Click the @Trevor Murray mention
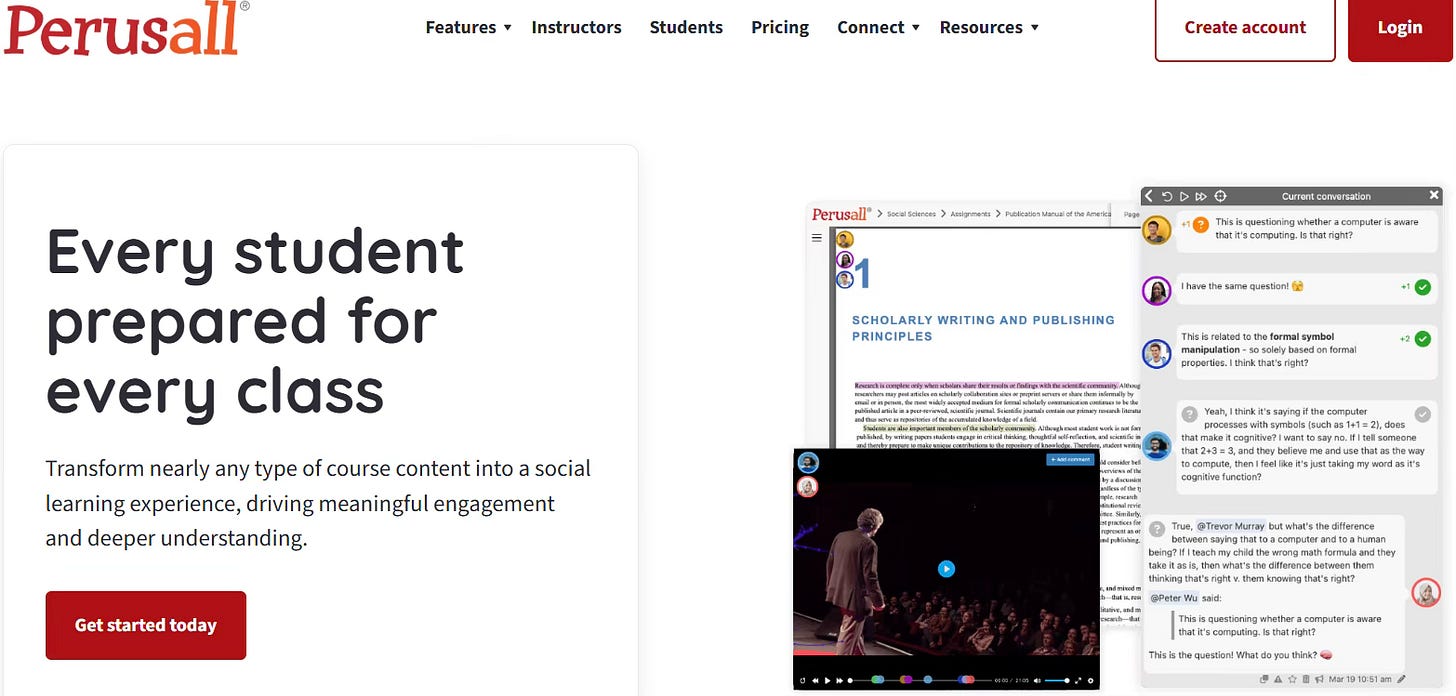1456x696 pixels. pos(1231,526)
